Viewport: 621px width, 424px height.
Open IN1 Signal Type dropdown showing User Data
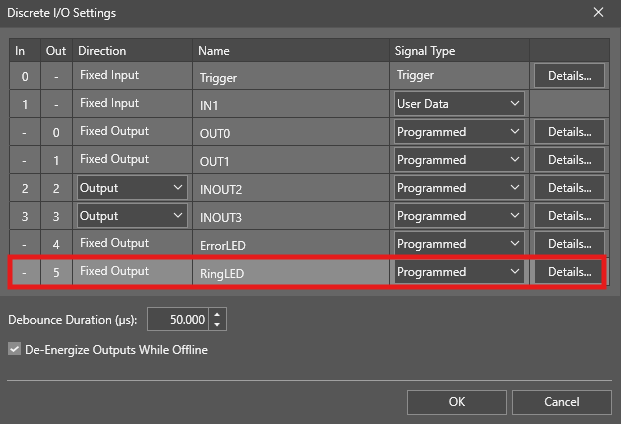(x=459, y=104)
